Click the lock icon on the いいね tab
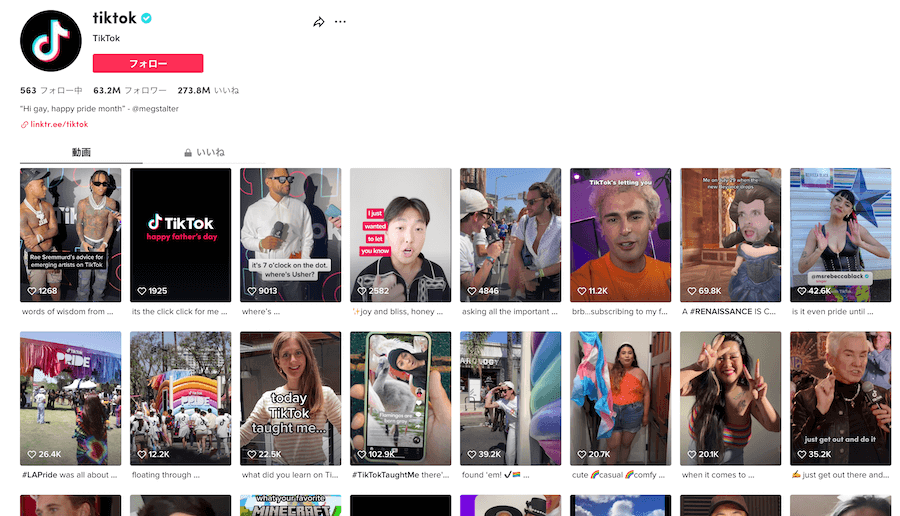Screen dimensions: 900x516 coord(188,153)
